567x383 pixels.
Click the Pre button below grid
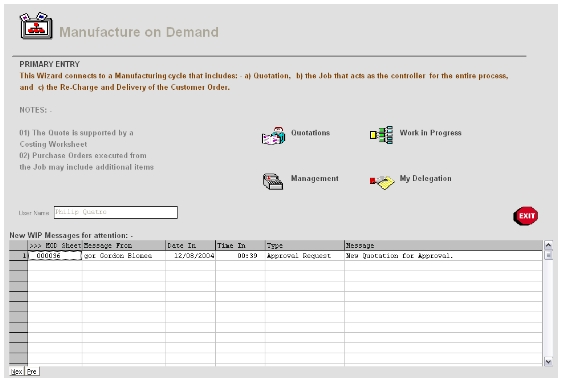pos(32,371)
